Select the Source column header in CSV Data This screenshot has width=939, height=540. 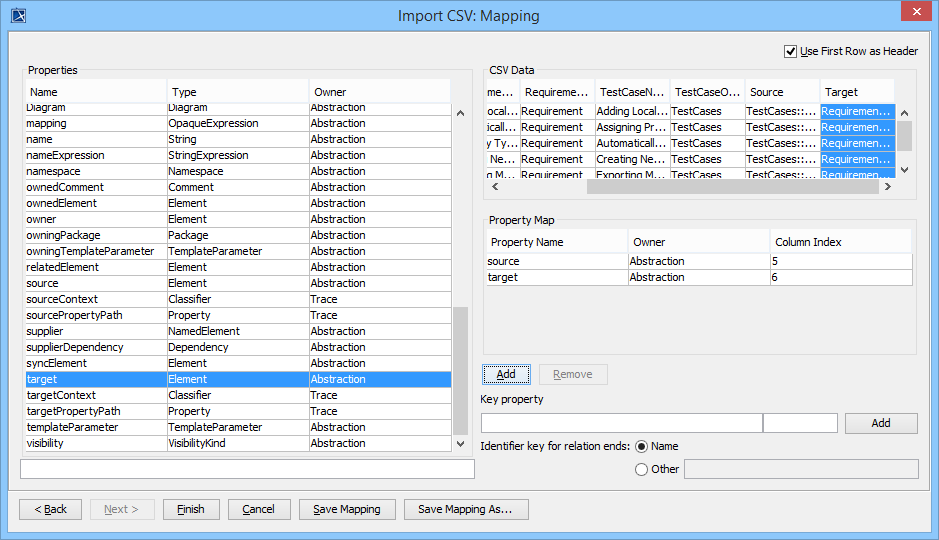coord(782,92)
